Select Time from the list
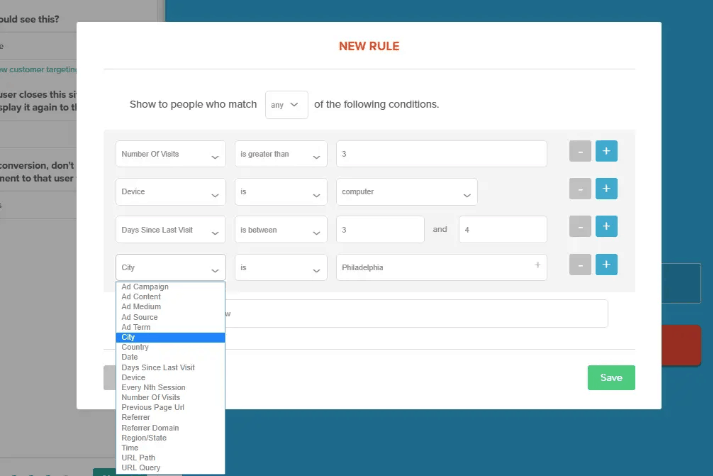Image resolution: width=713 pixels, height=476 pixels. click(x=170, y=448)
